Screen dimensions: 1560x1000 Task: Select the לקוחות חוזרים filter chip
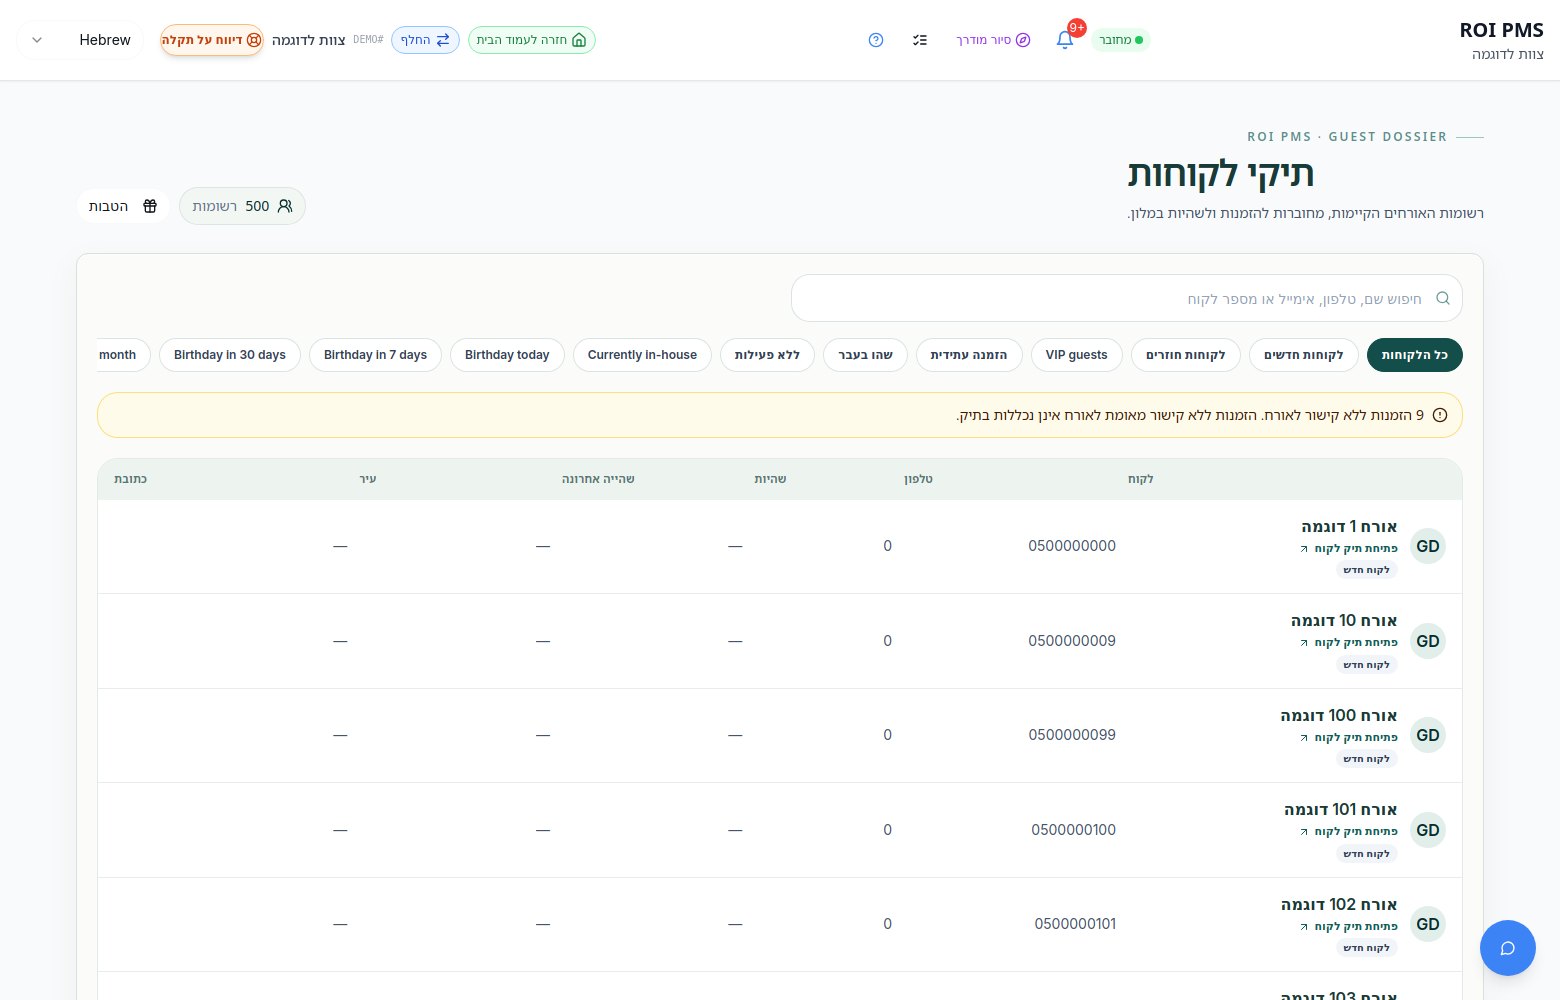pos(1186,355)
